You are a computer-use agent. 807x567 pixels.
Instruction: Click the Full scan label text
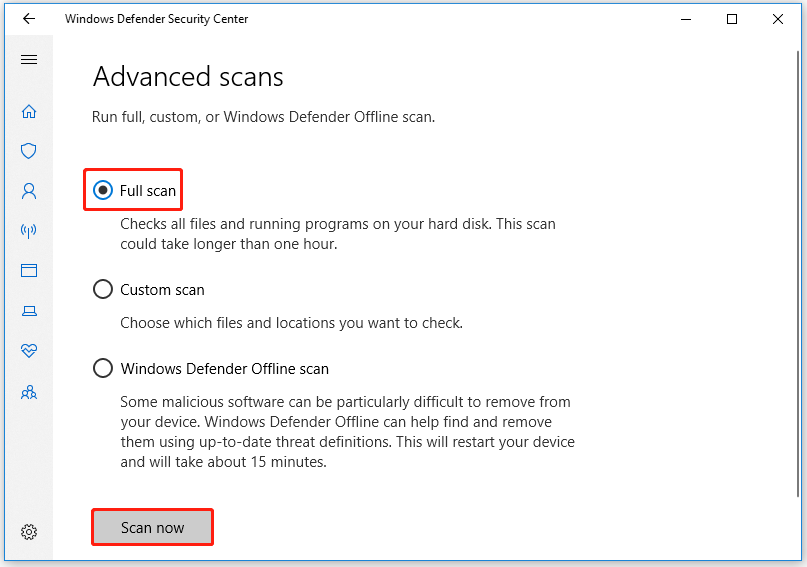coord(148,191)
